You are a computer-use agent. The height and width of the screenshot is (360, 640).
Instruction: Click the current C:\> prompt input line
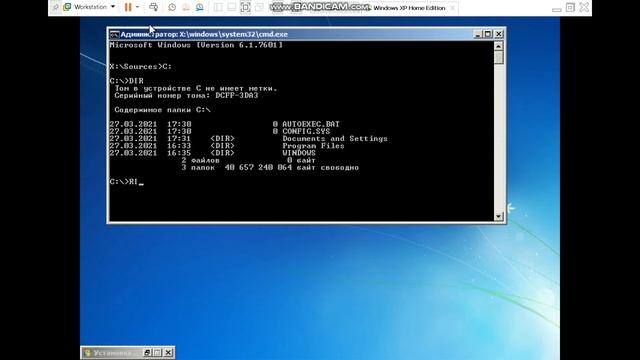pos(127,182)
